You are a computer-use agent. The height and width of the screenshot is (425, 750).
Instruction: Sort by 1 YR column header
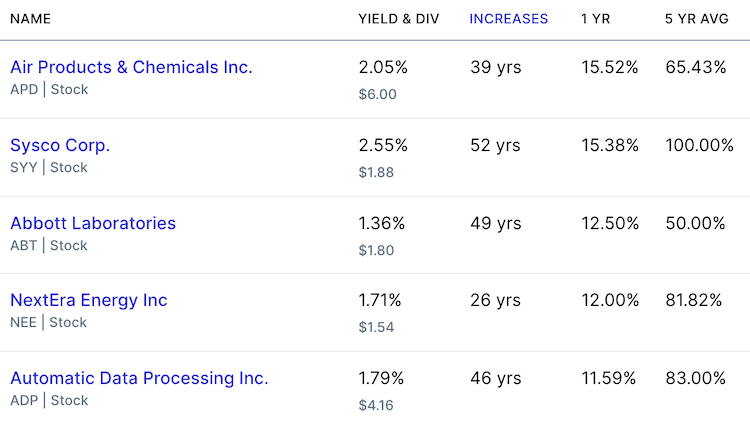tap(597, 19)
